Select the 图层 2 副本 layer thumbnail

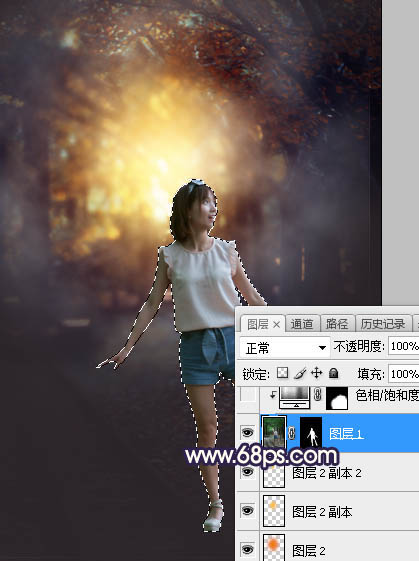point(274,511)
